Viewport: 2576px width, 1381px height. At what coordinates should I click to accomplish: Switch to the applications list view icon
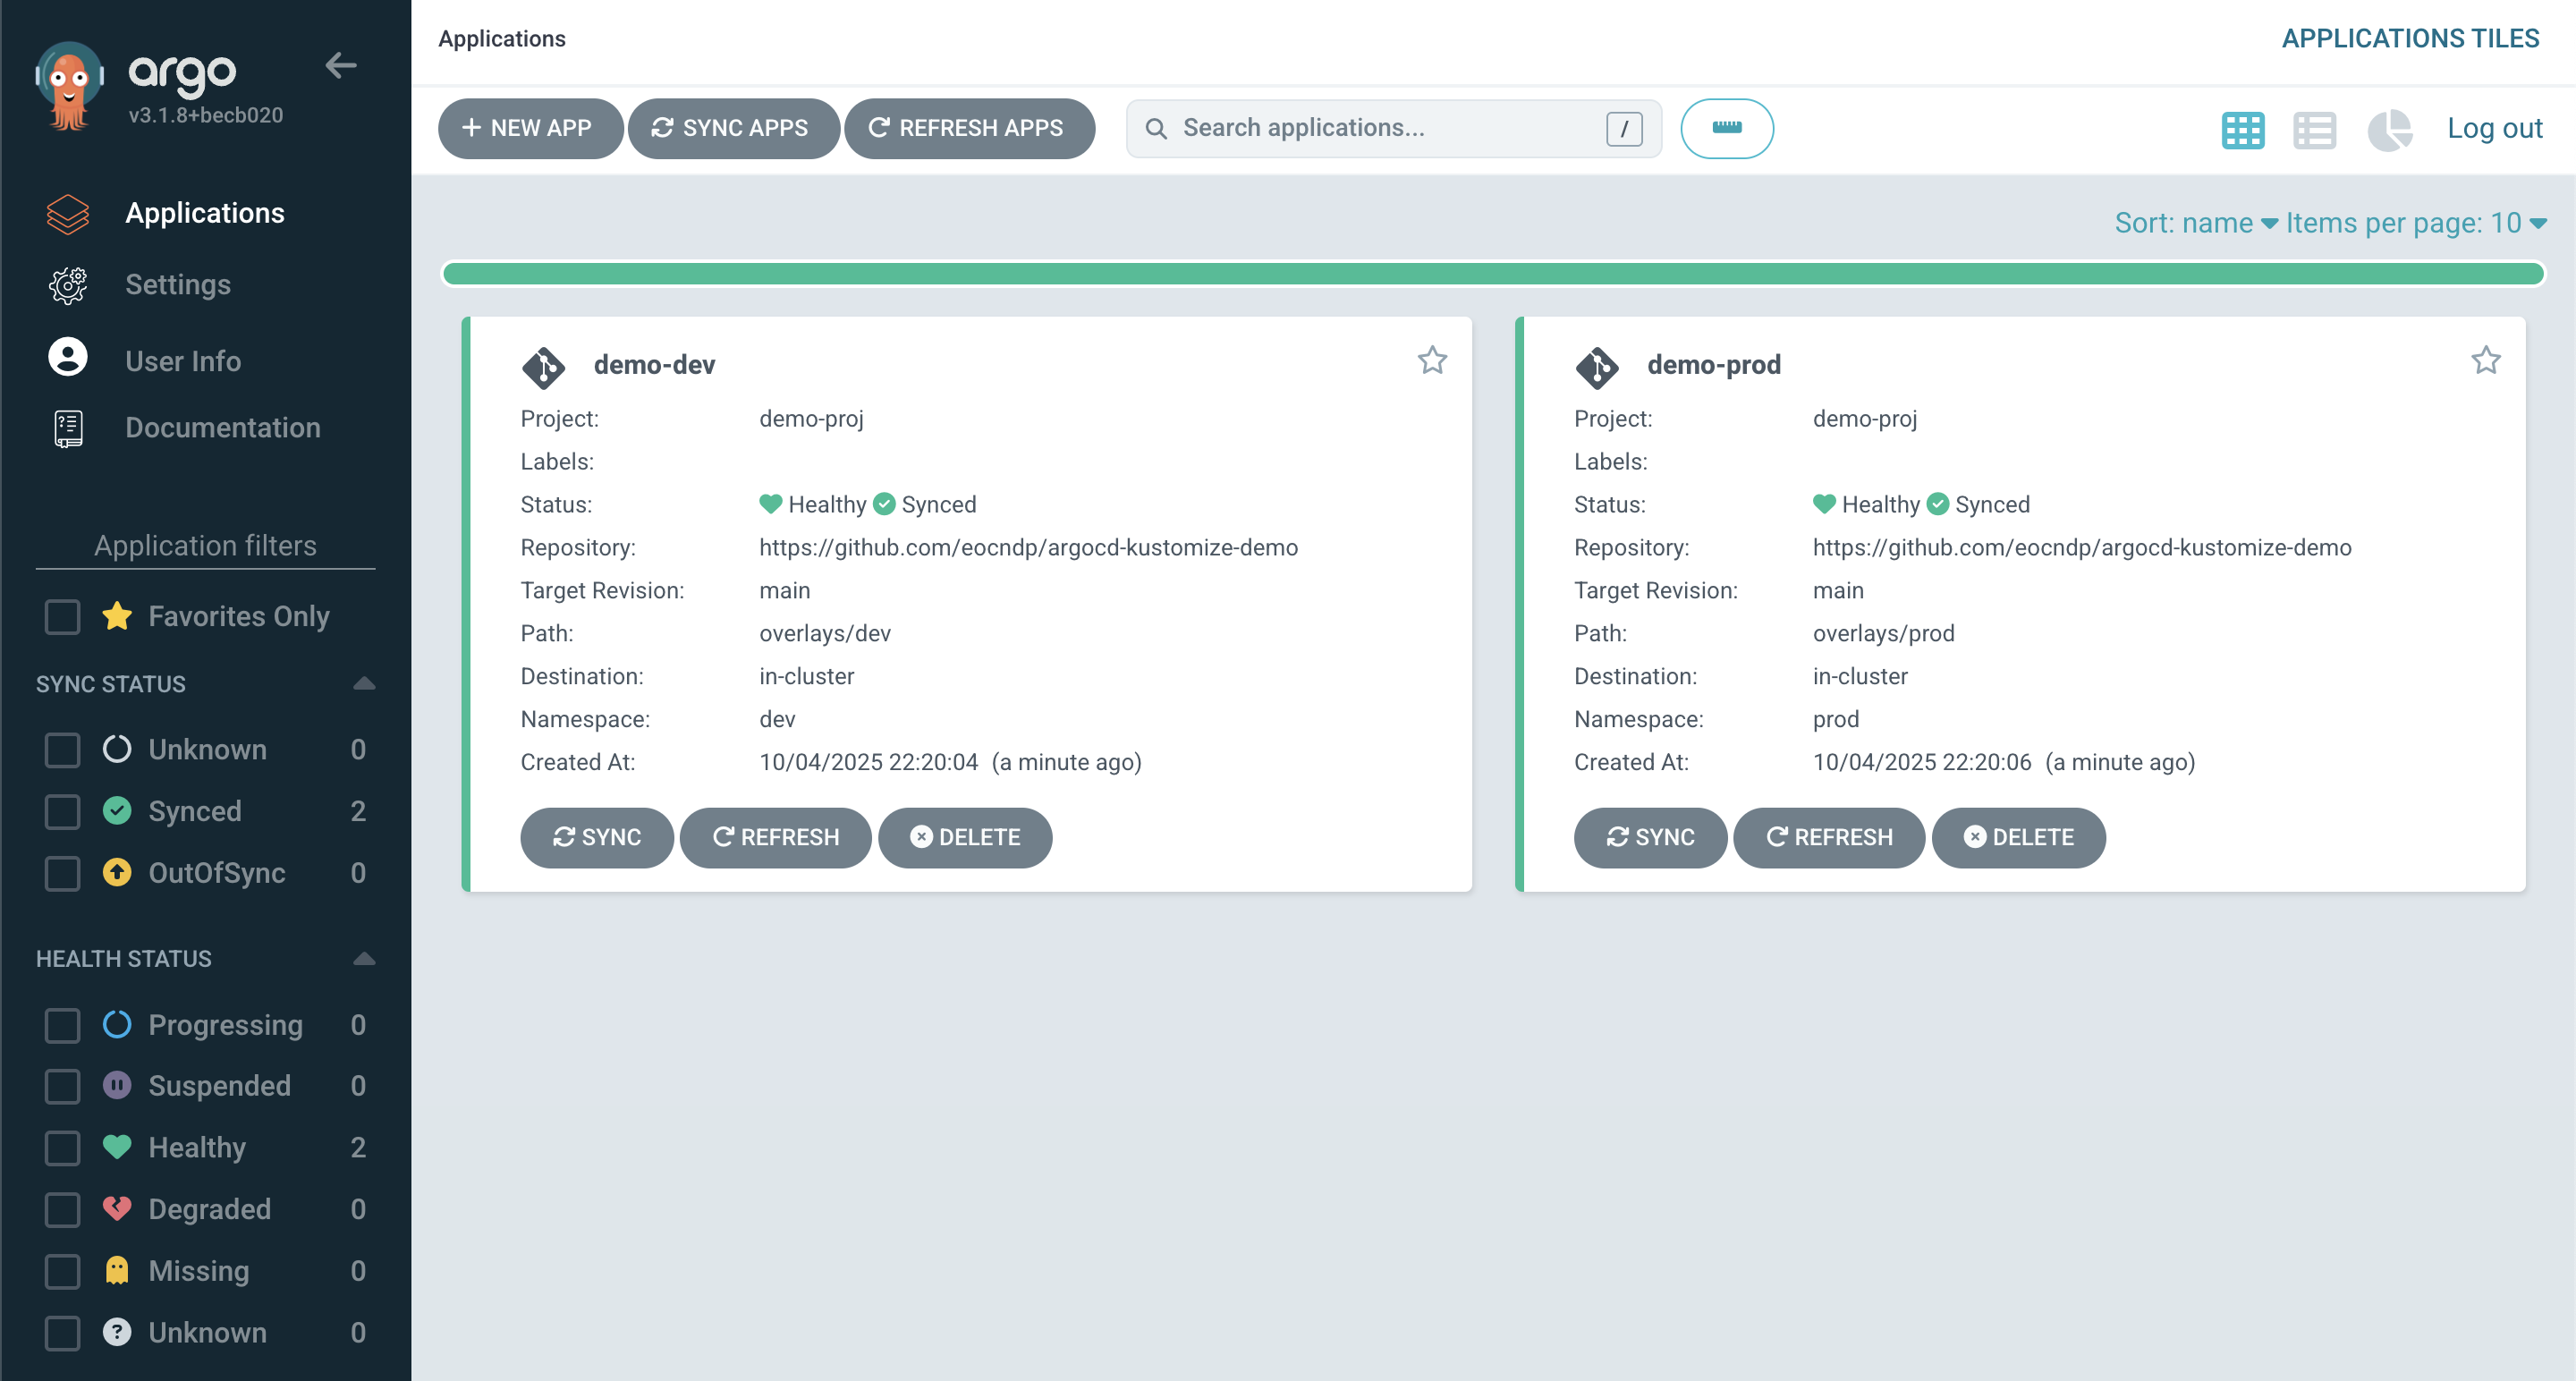[x=2314, y=129]
